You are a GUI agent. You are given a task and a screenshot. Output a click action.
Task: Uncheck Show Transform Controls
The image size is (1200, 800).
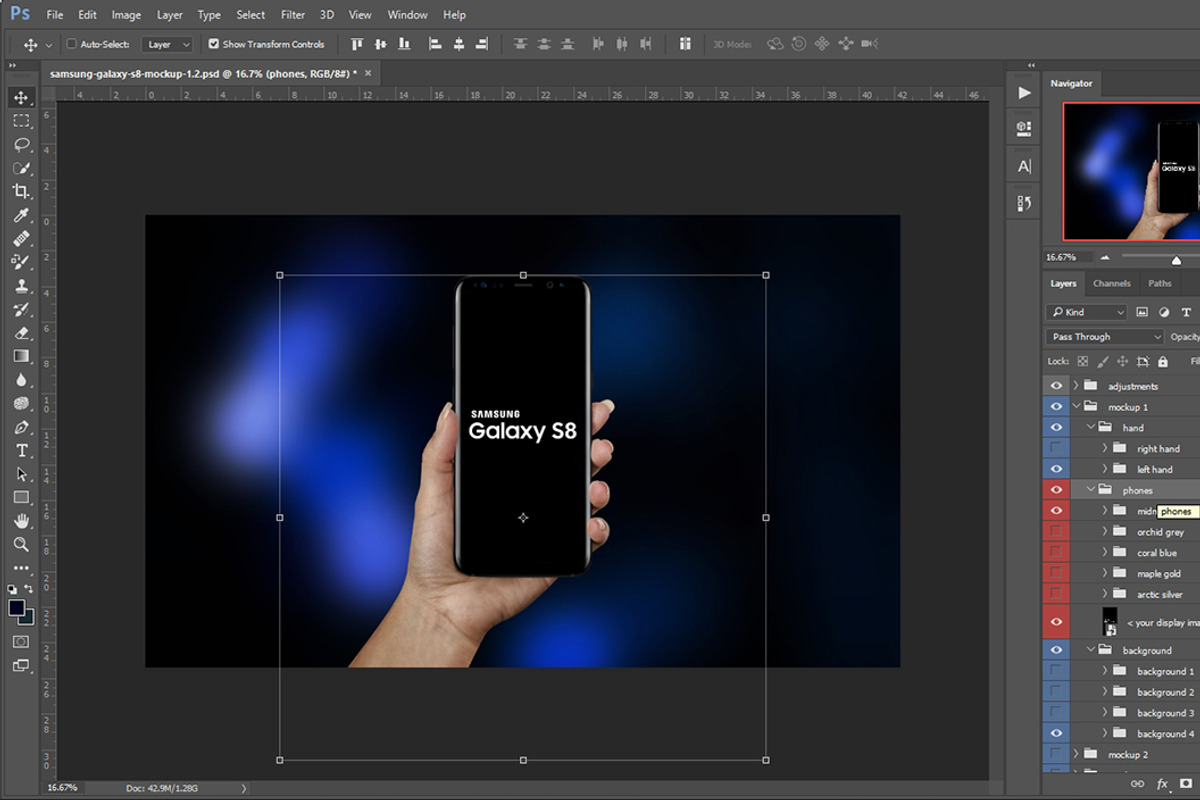point(213,44)
